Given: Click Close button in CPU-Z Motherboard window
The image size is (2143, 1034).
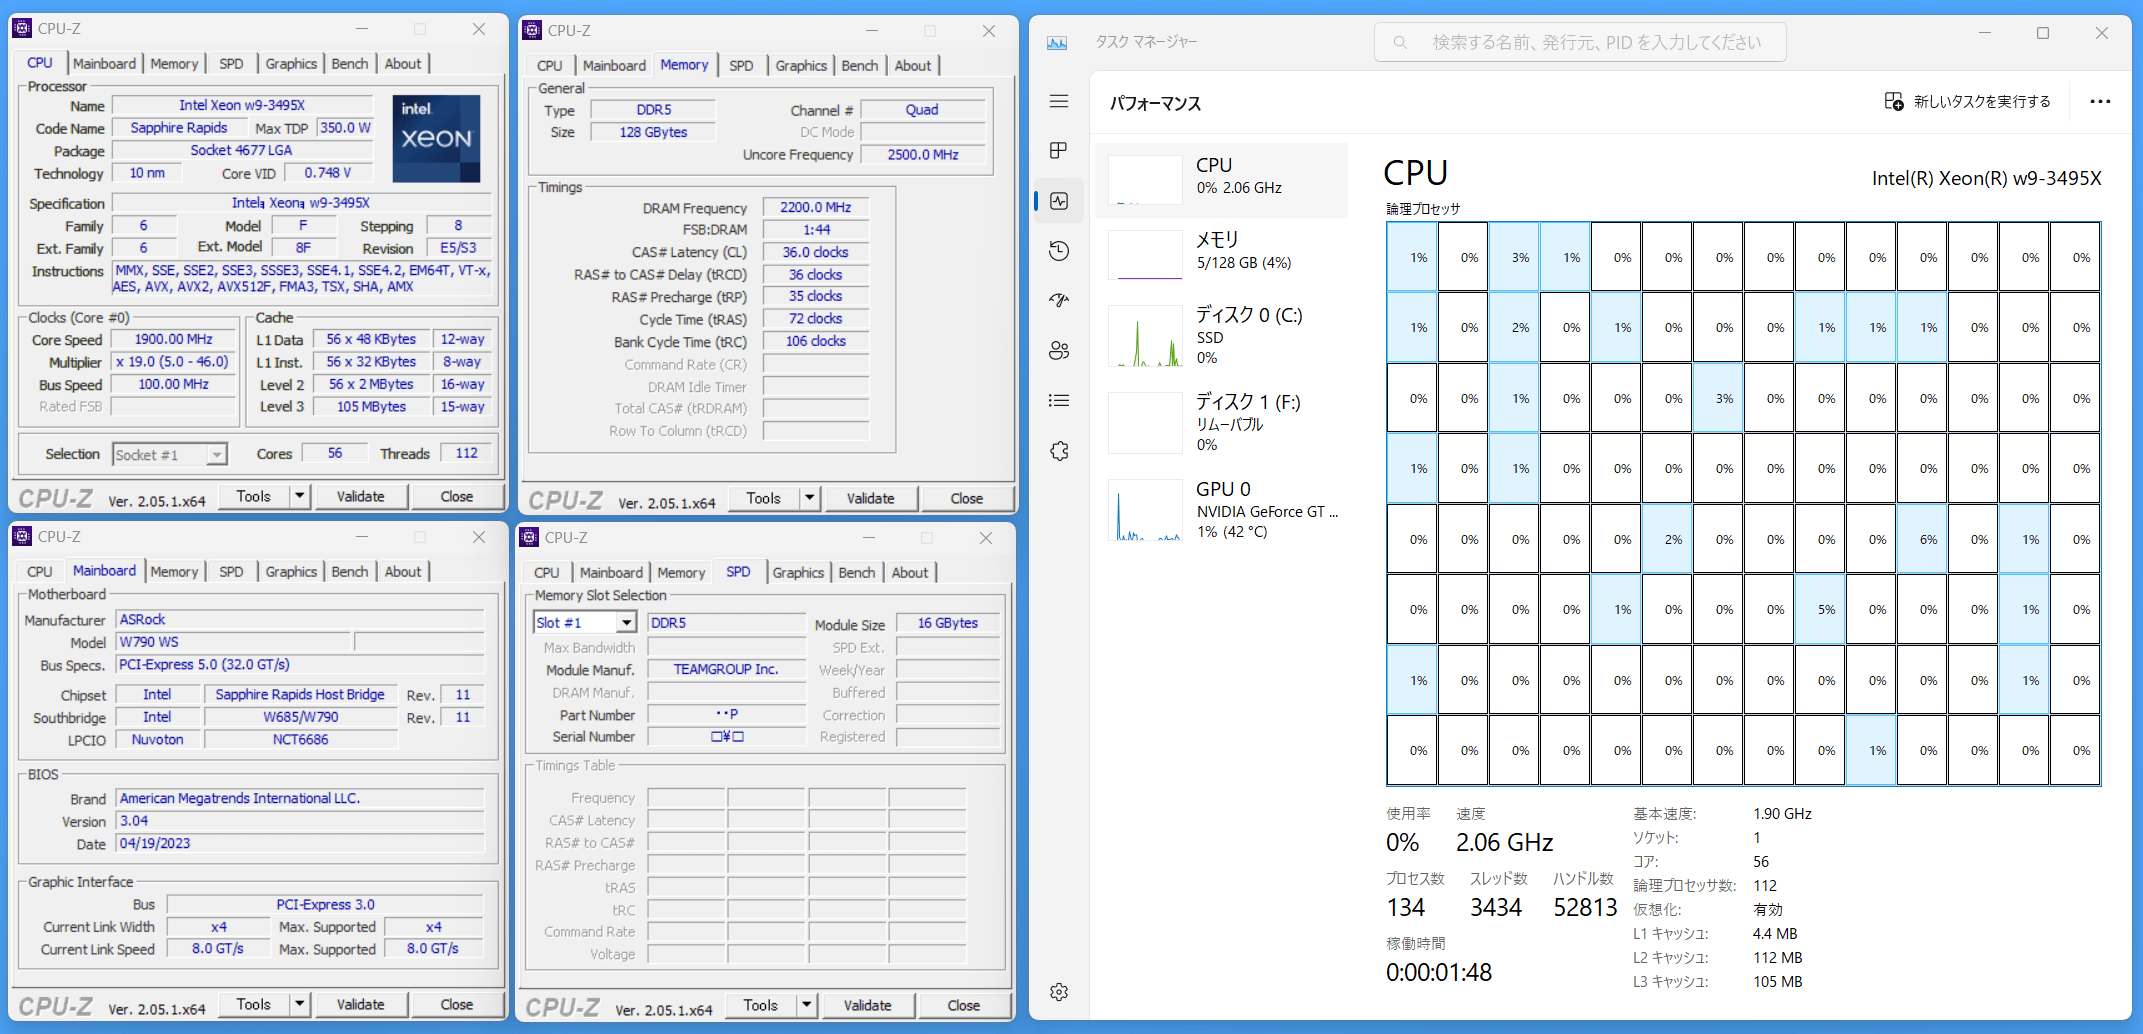Looking at the screenshot, I should 457,1004.
